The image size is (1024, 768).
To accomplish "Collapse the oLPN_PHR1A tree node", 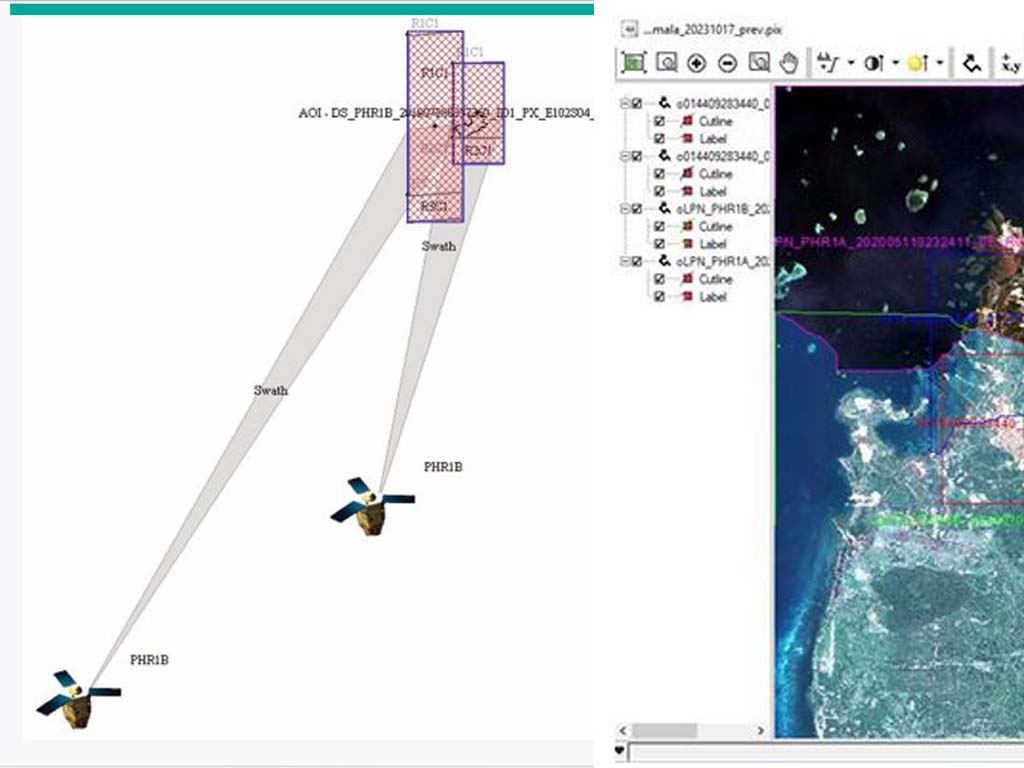I will click(624, 262).
